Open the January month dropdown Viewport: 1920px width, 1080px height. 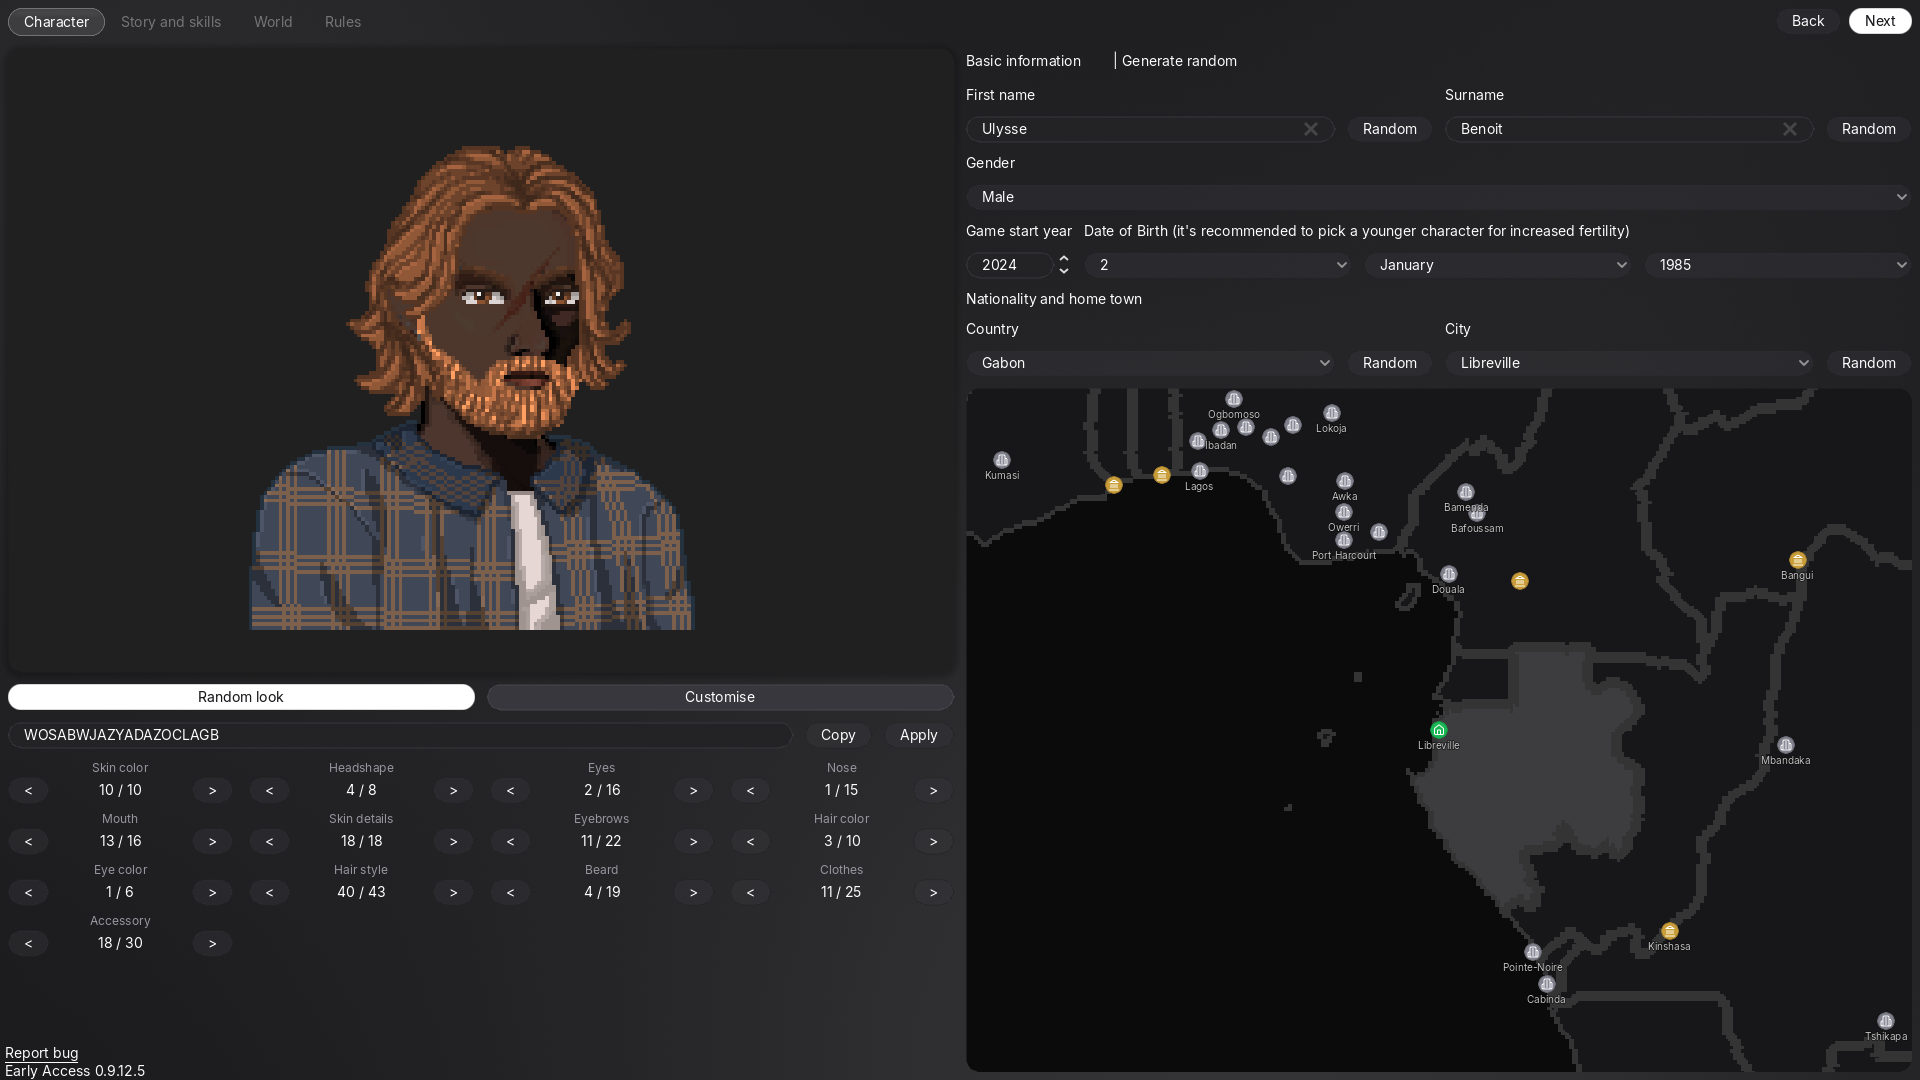click(x=1498, y=265)
